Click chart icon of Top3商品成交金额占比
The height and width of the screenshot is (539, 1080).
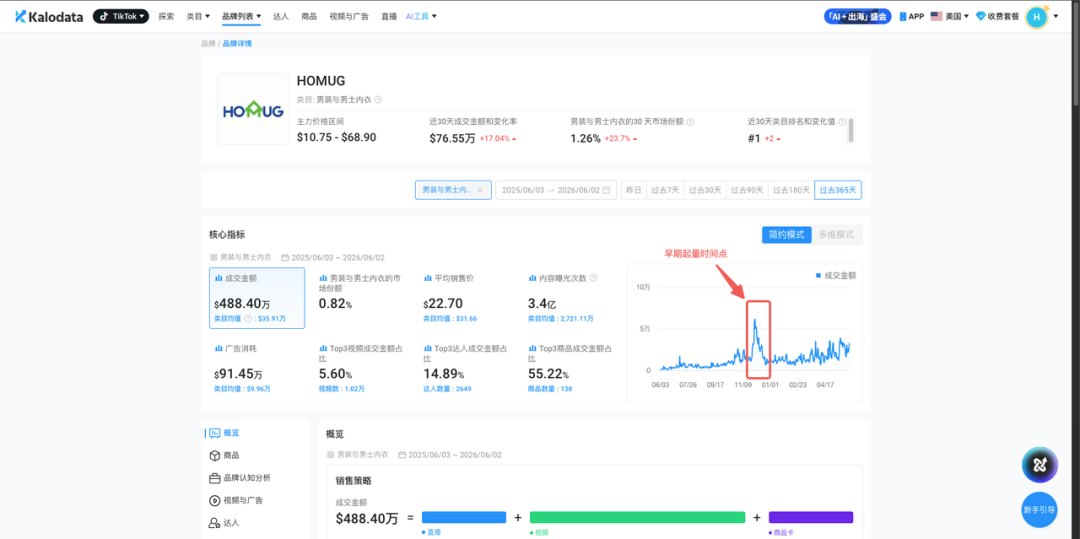[532, 348]
